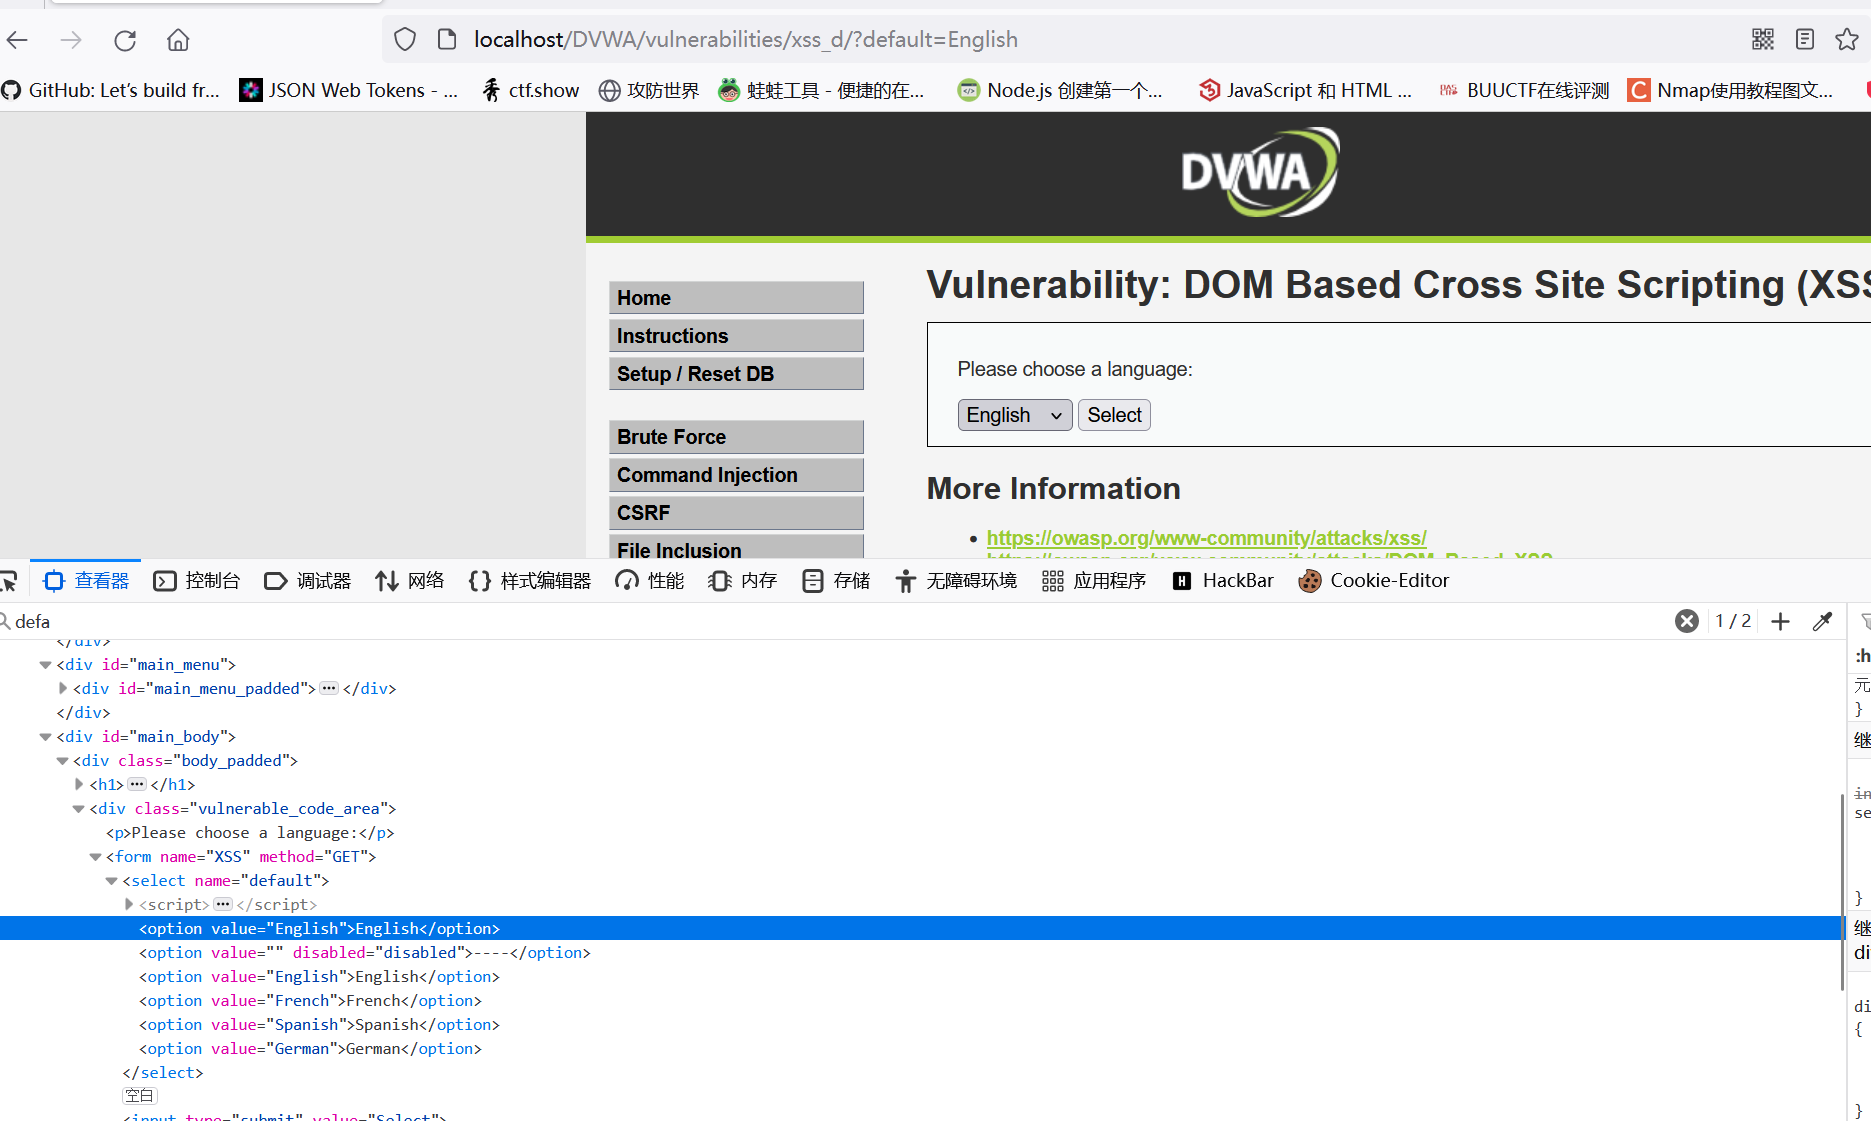Collapse the vulnerable_code_area div node
Viewport: 1871px width, 1121px height.
pyautogui.click(x=78, y=809)
